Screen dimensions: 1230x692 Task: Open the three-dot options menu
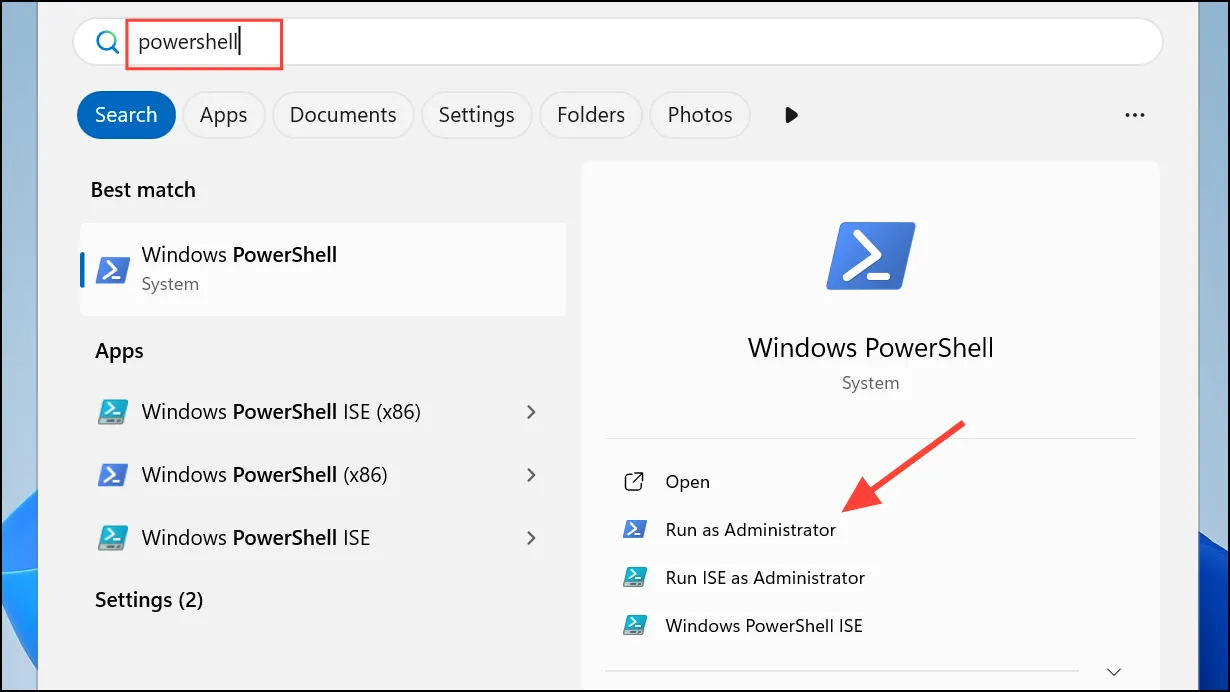click(1135, 115)
